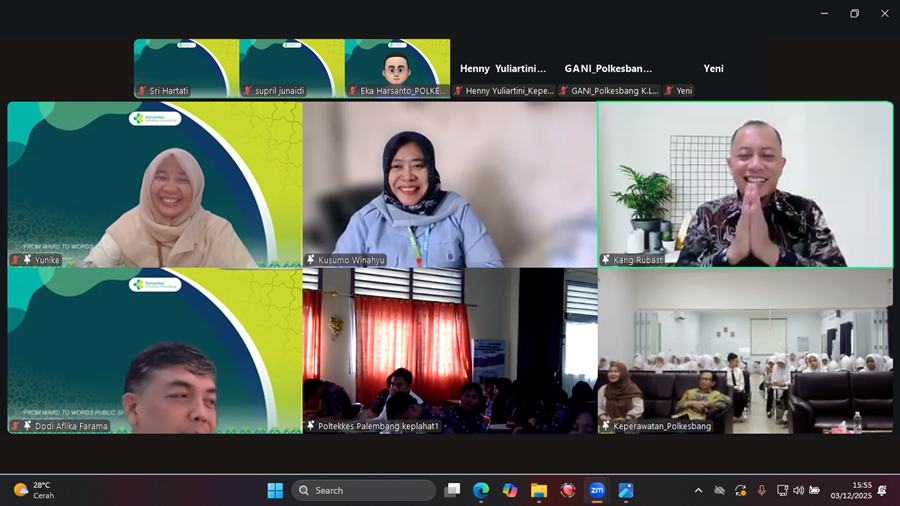The width and height of the screenshot is (900, 506).
Task: Open File Explorer from the taskbar
Action: (539, 490)
